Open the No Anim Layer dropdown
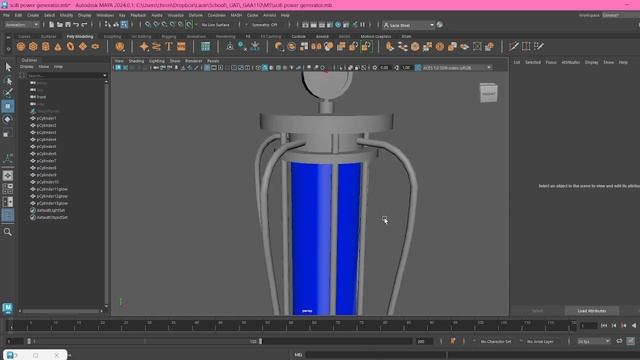This screenshot has width=640, height=360. [541, 341]
